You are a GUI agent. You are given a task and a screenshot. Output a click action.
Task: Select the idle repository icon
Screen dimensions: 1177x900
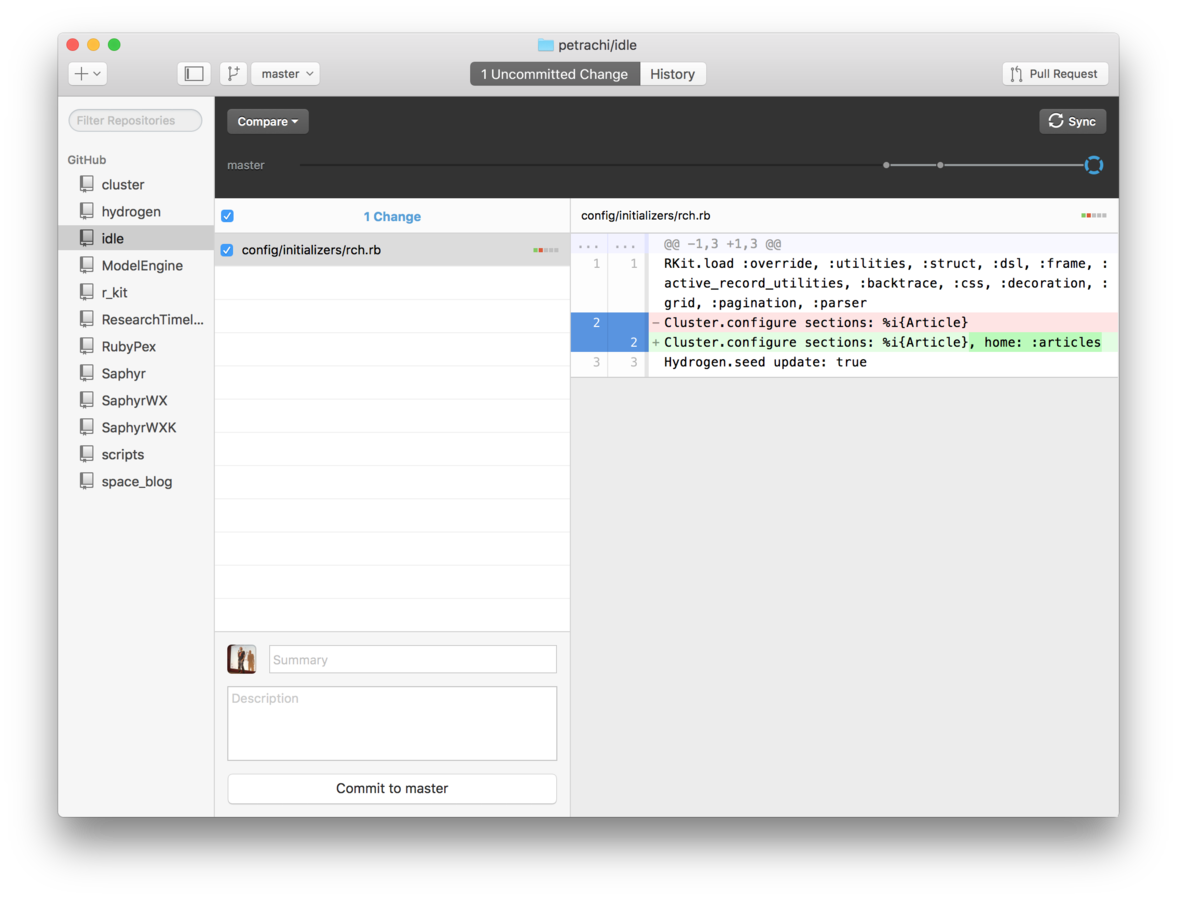tap(87, 238)
